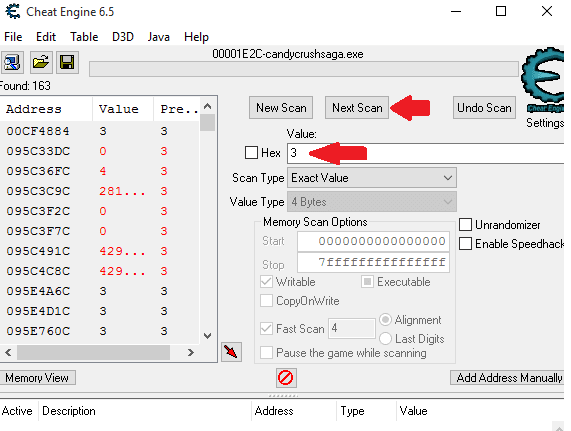Click the Stop address field
Screen dimensions: 571x431
[x=373, y=262]
